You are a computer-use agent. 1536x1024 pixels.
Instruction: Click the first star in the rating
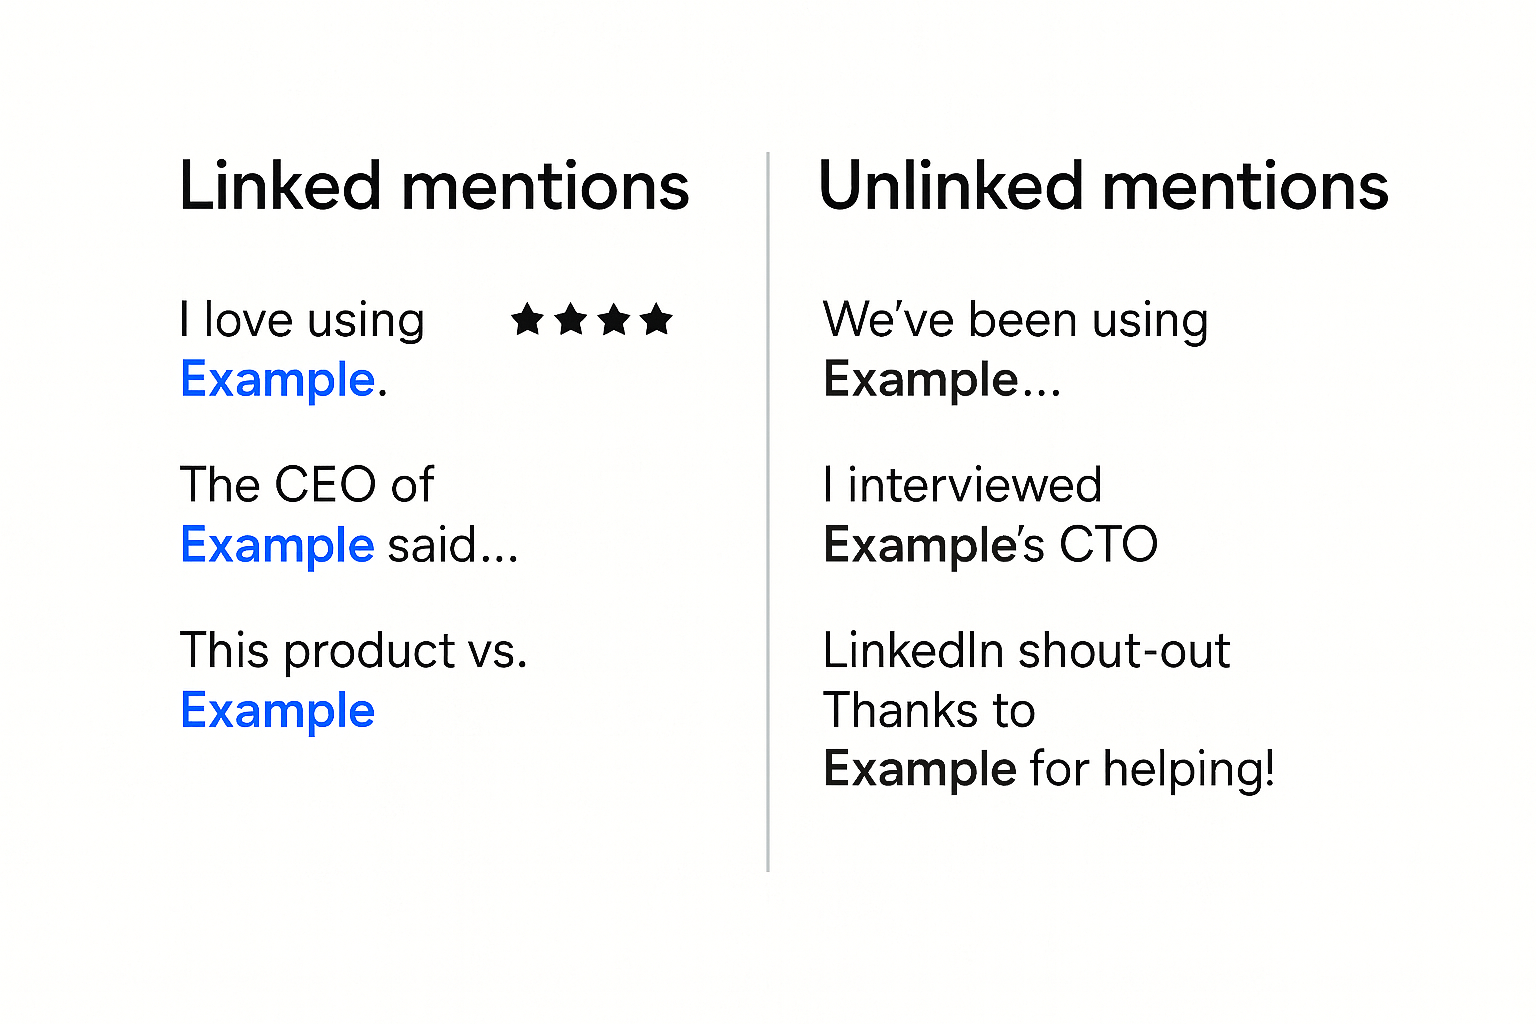(527, 320)
